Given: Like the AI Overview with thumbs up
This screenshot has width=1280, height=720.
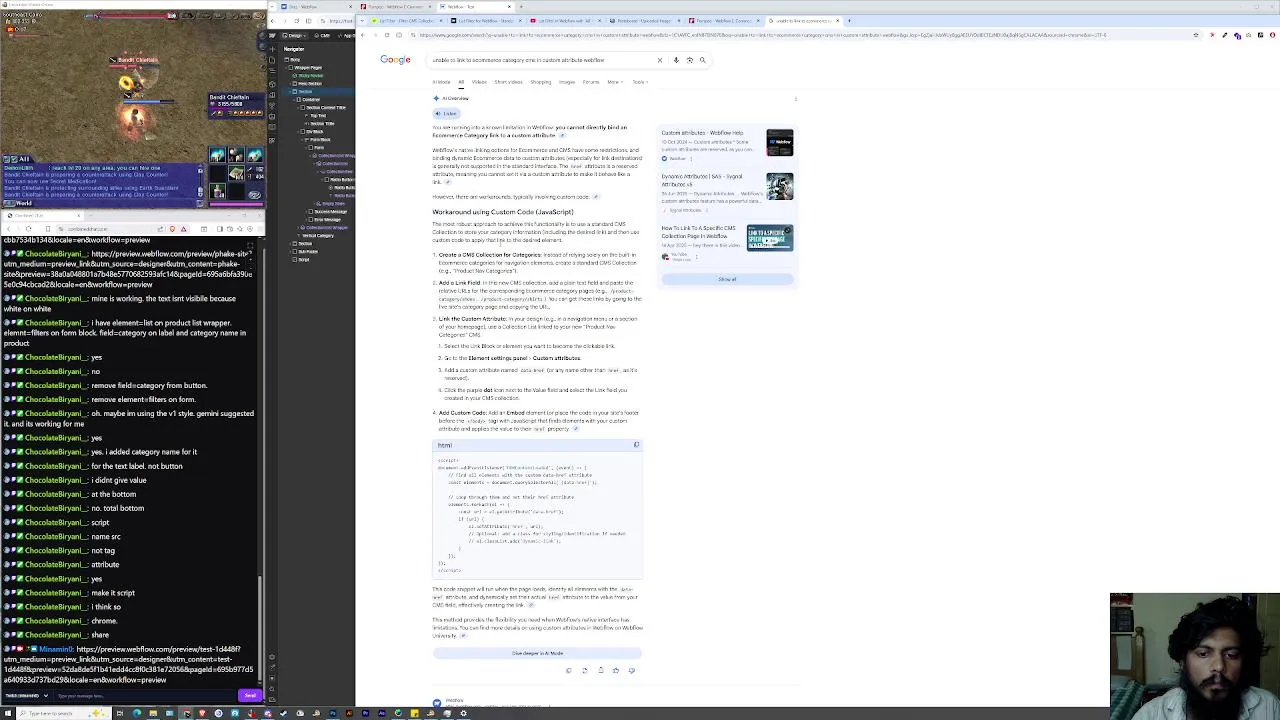Looking at the screenshot, I should point(616,670).
